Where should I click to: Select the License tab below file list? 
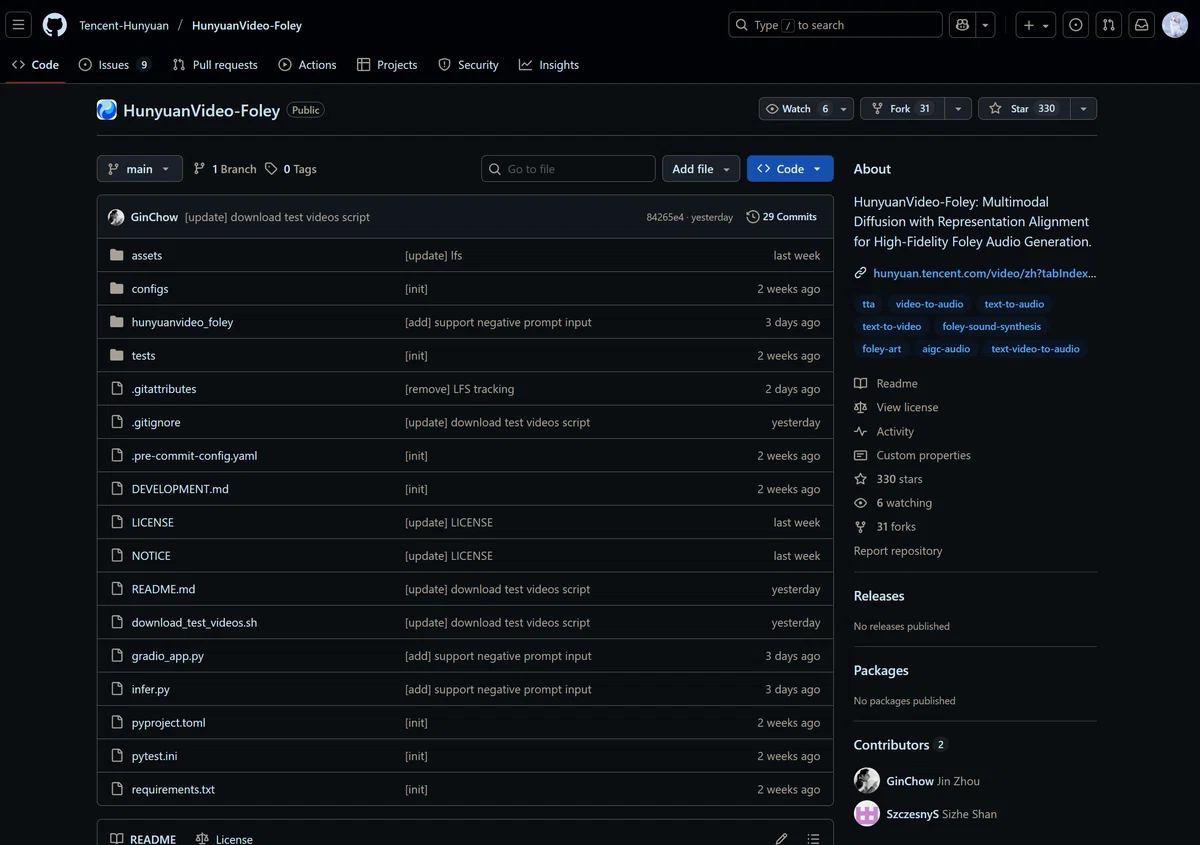pyautogui.click(x=224, y=839)
